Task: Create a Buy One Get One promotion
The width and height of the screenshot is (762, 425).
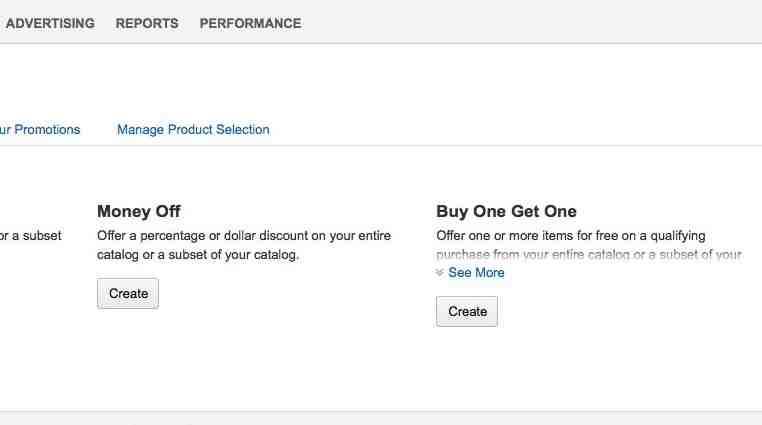Action: [x=467, y=311]
